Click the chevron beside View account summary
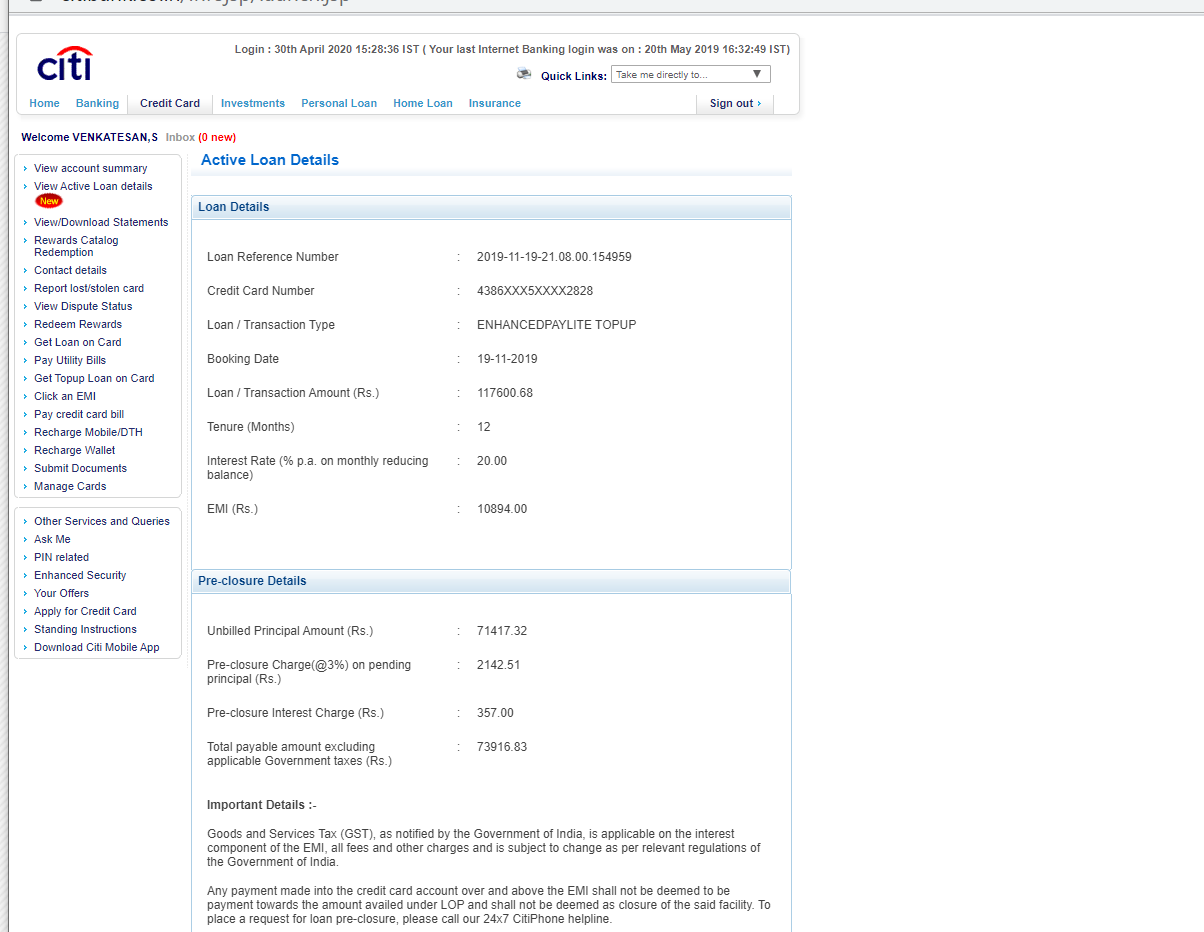 (27, 168)
